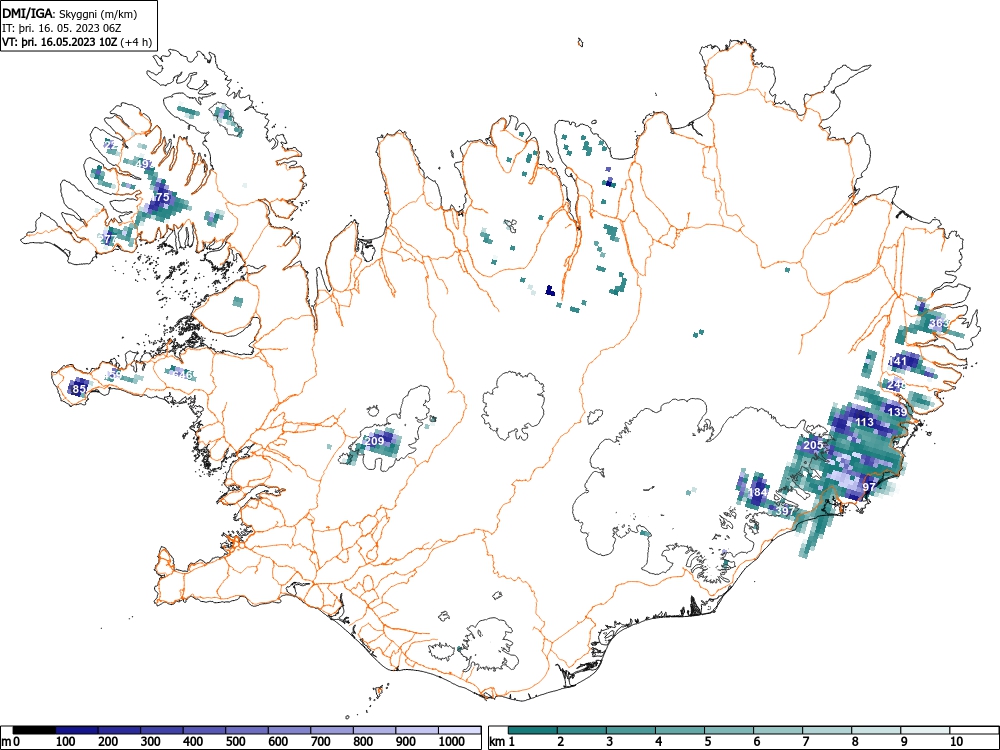Click the light swatch between km 9 and 10
Screen dimensions: 1000x750
coord(925,730)
